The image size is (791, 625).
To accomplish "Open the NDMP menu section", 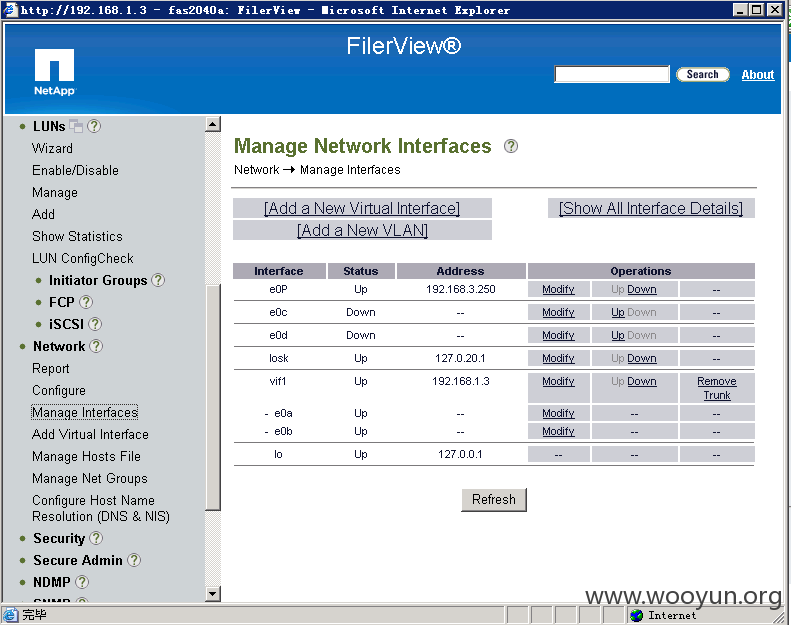I will (51, 582).
